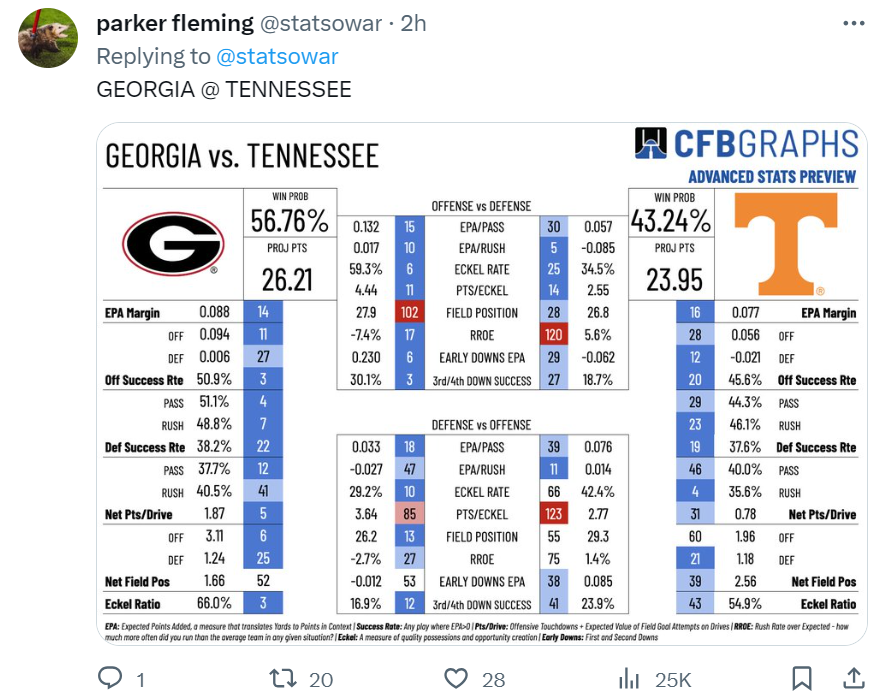Click the Georgia G logo in the image
883x699 pixels.
point(173,244)
